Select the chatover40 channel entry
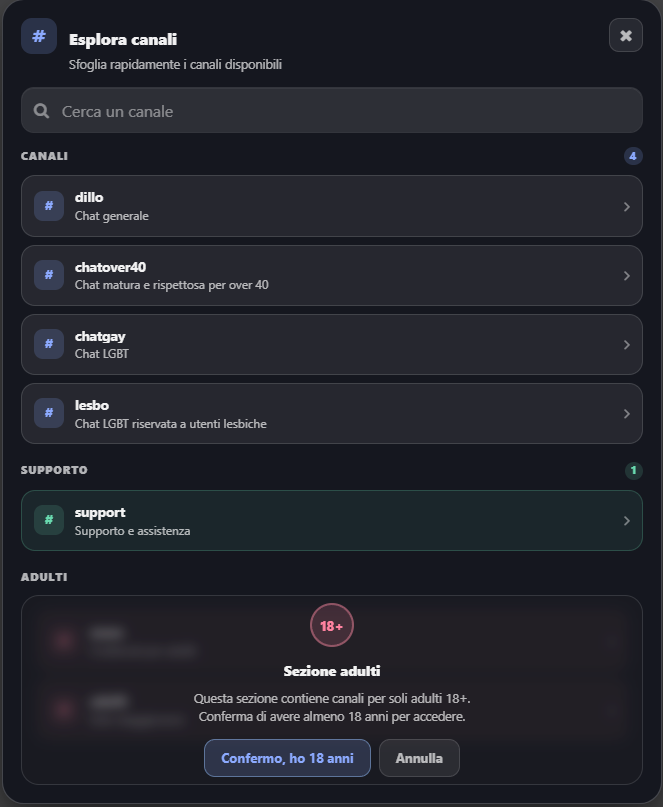The height and width of the screenshot is (807, 663). pos(331,275)
